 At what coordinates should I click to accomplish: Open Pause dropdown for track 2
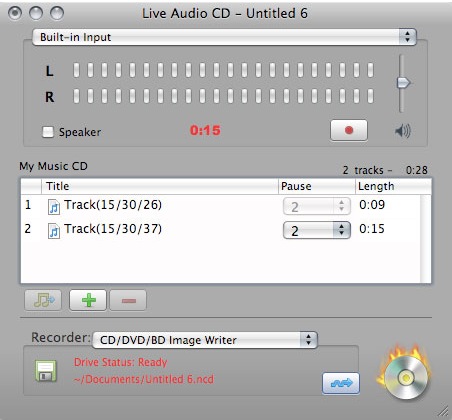[x=317, y=230]
